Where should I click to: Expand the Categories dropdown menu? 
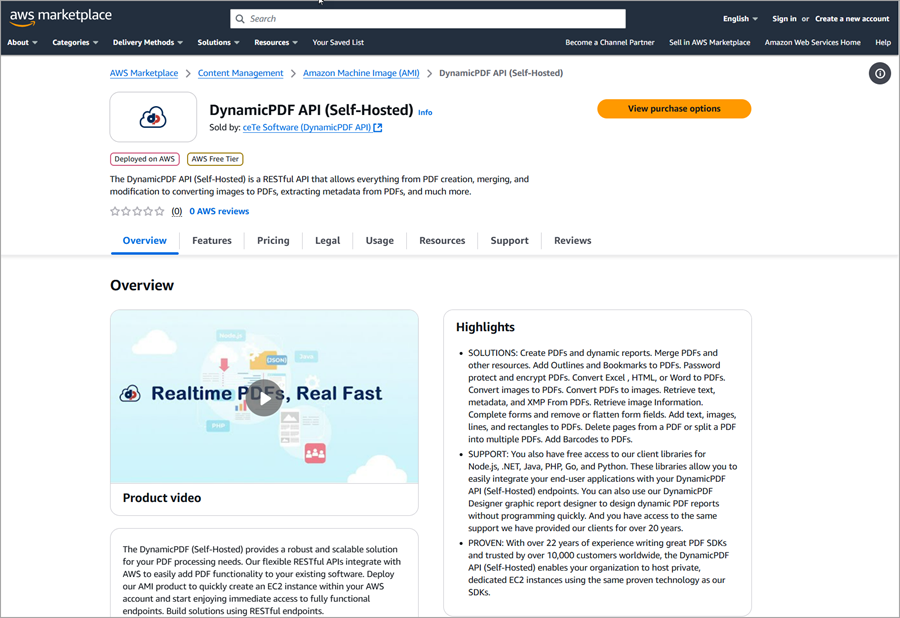[x=75, y=42]
